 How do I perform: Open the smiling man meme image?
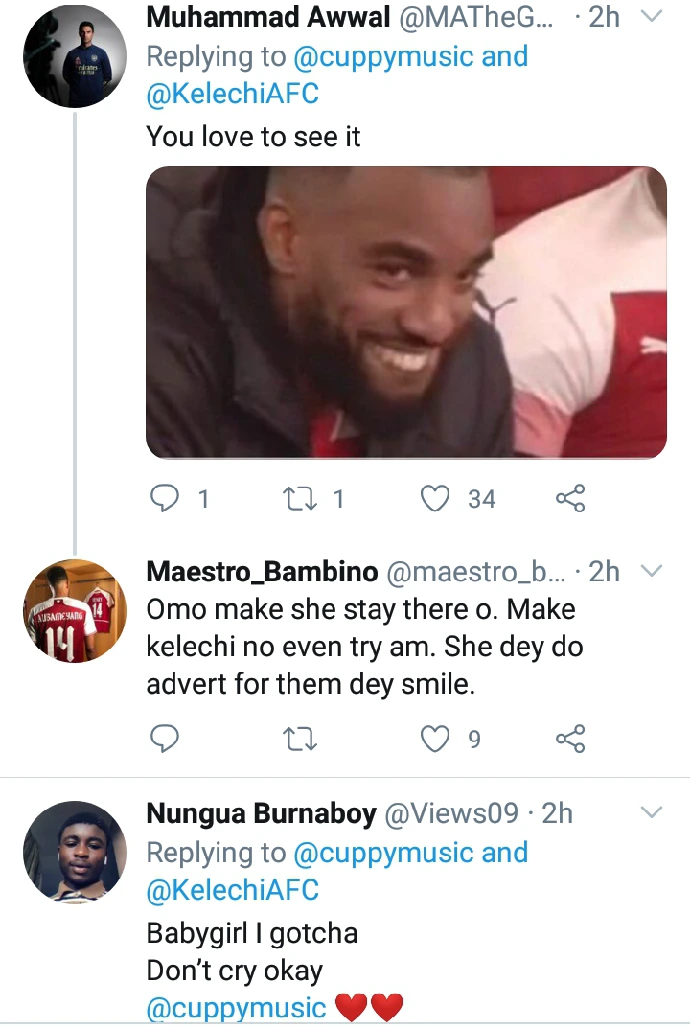[406, 312]
